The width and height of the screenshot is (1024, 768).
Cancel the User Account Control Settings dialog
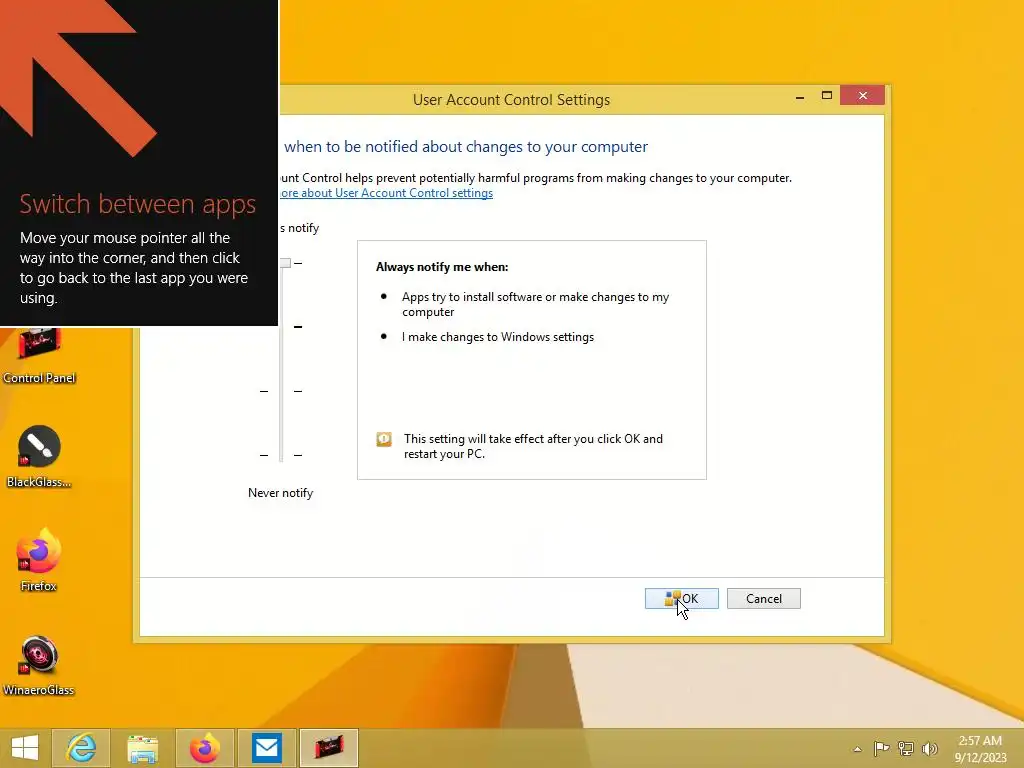point(763,598)
